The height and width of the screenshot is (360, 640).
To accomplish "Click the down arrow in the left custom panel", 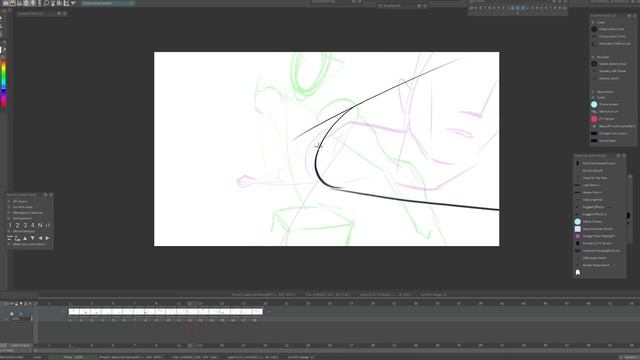I will pyautogui.click(x=33, y=238).
